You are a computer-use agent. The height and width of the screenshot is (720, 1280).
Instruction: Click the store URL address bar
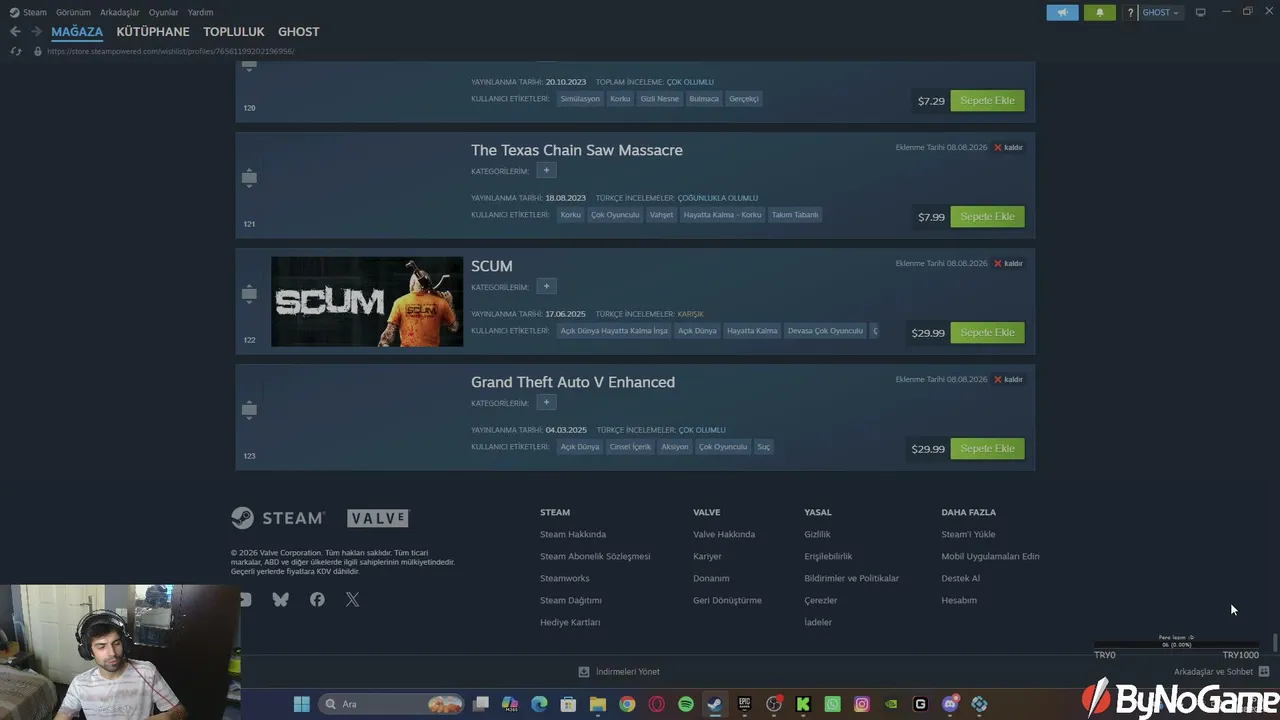170,51
